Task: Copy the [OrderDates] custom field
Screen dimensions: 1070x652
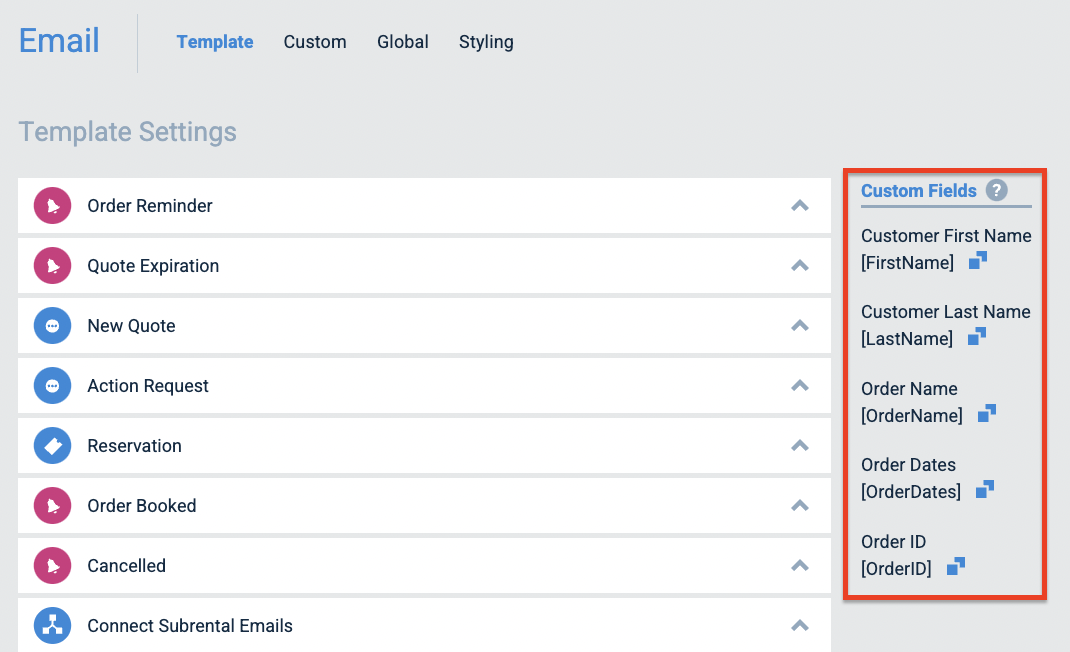Action: coord(985,489)
